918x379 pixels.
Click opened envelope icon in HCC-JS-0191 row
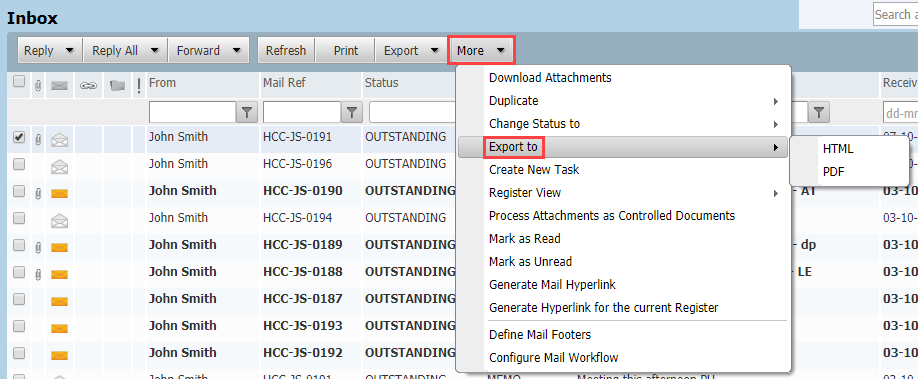coord(59,140)
